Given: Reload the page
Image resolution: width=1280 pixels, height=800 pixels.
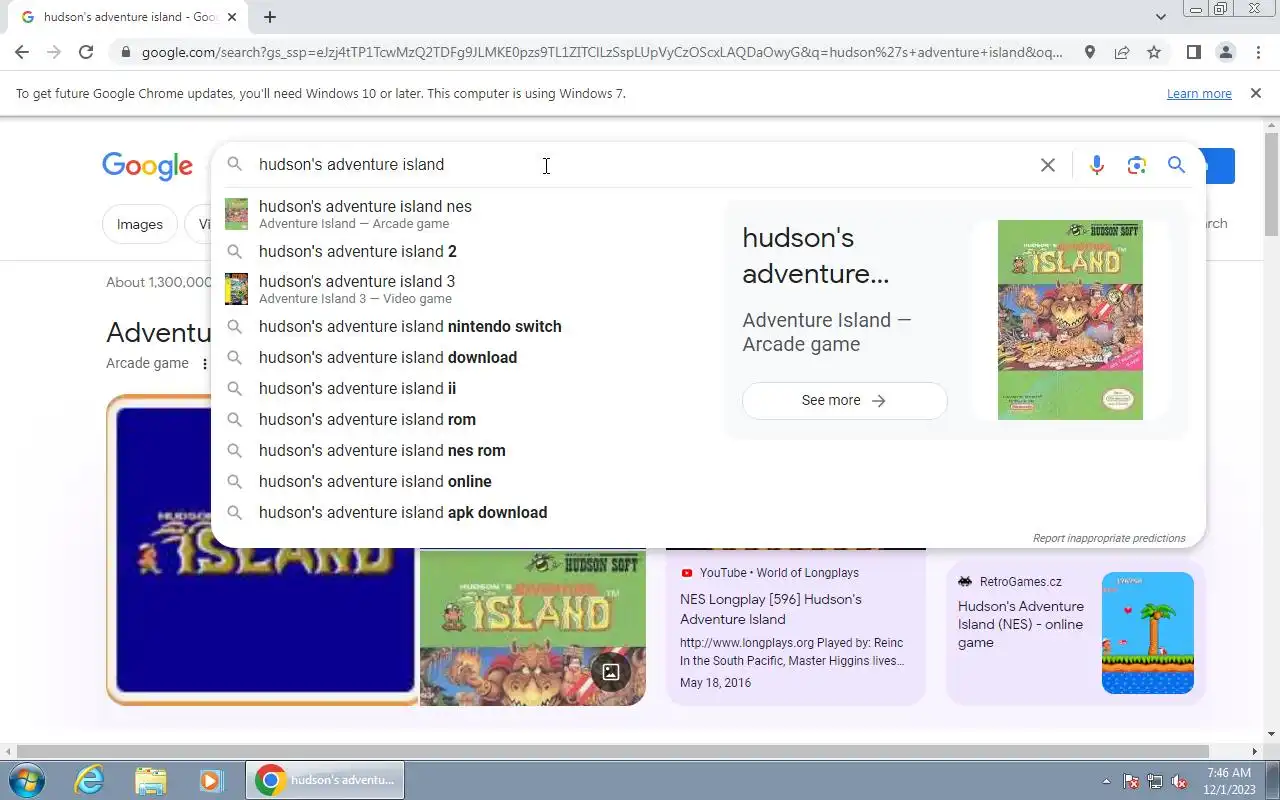Looking at the screenshot, I should pos(86,52).
